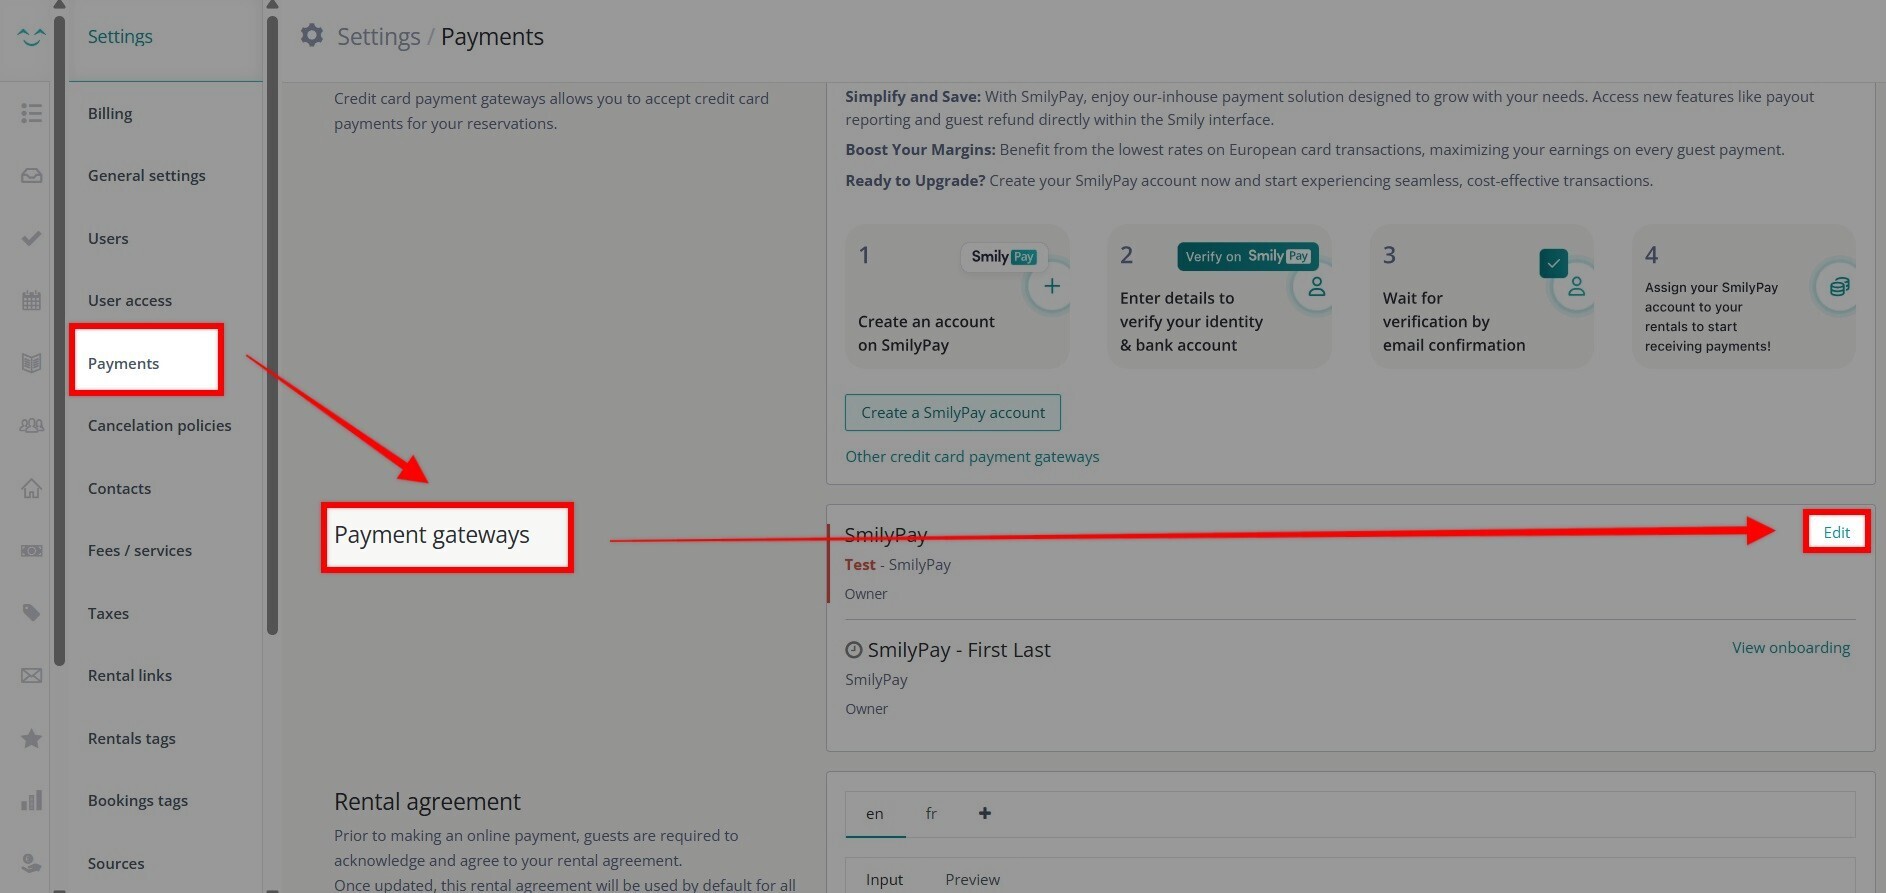Open the inbox tray sidebar icon
Image resolution: width=1886 pixels, height=893 pixels.
[31, 176]
